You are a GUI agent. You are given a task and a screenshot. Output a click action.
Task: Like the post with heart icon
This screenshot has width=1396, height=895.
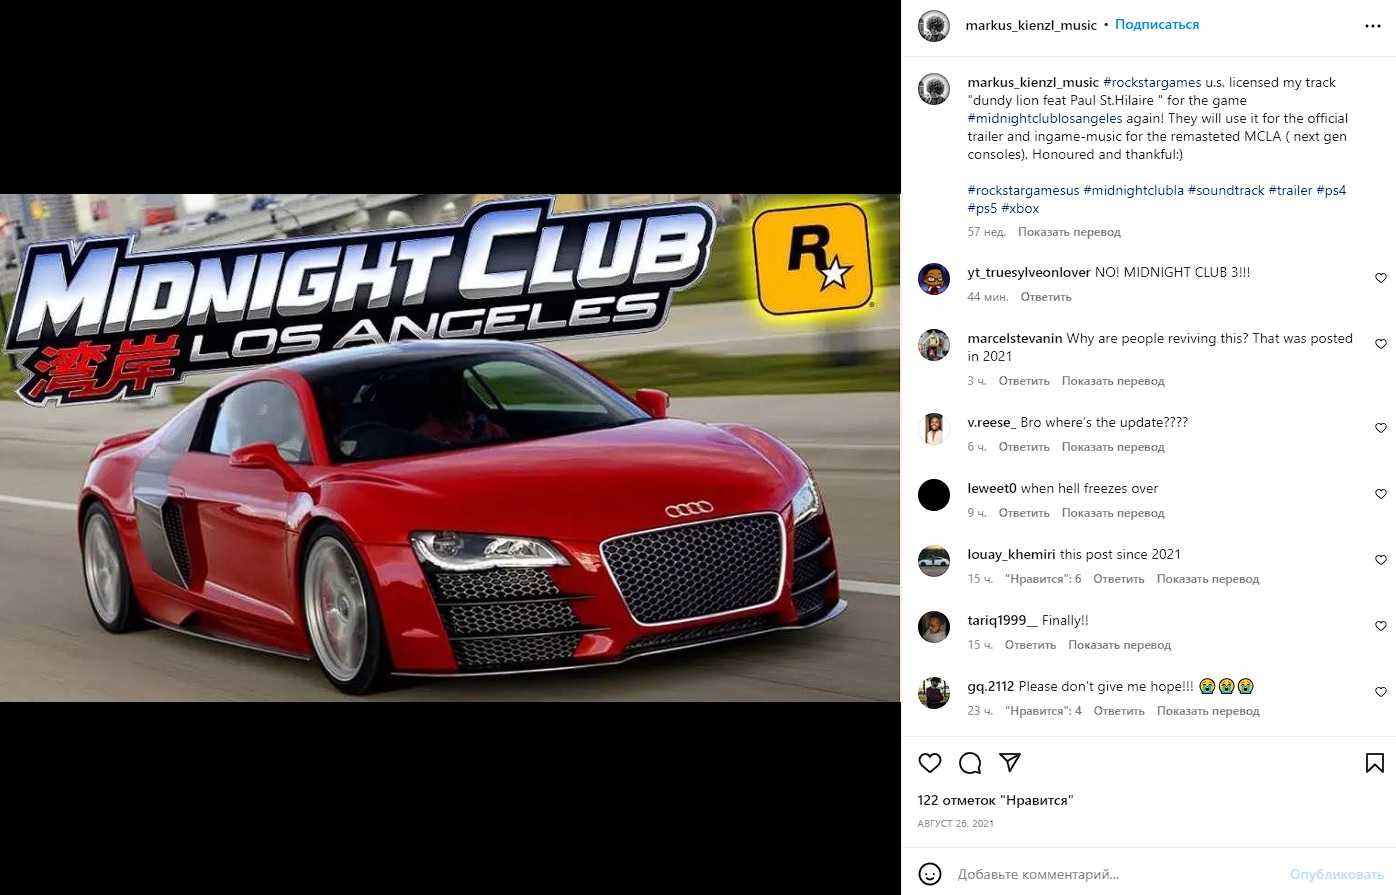(x=930, y=763)
